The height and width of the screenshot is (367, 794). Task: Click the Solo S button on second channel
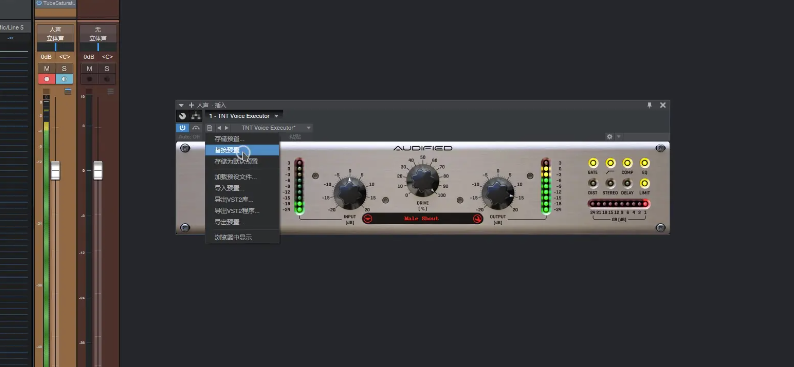[107, 68]
